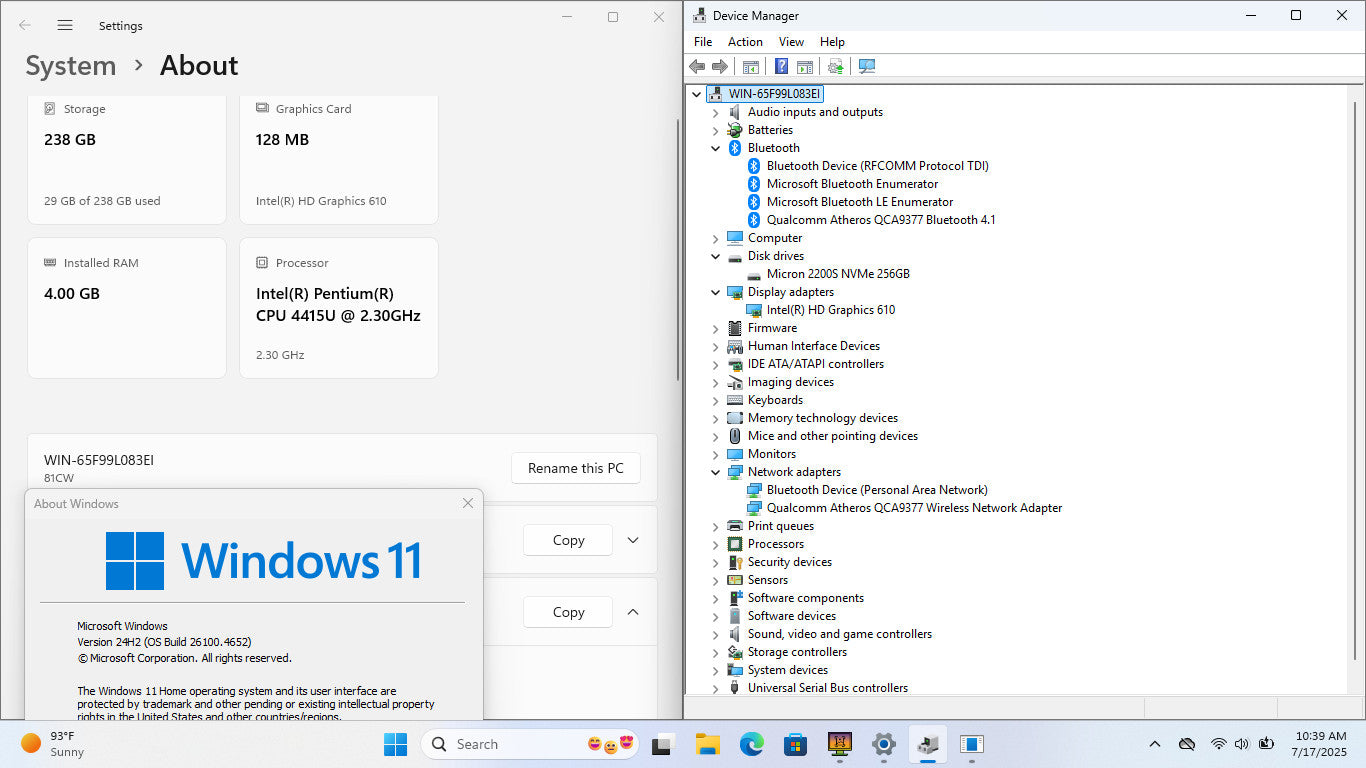Click Scan for hardware changes toolbar icon
Viewport: 1366px width, 768px height.
tap(866, 66)
